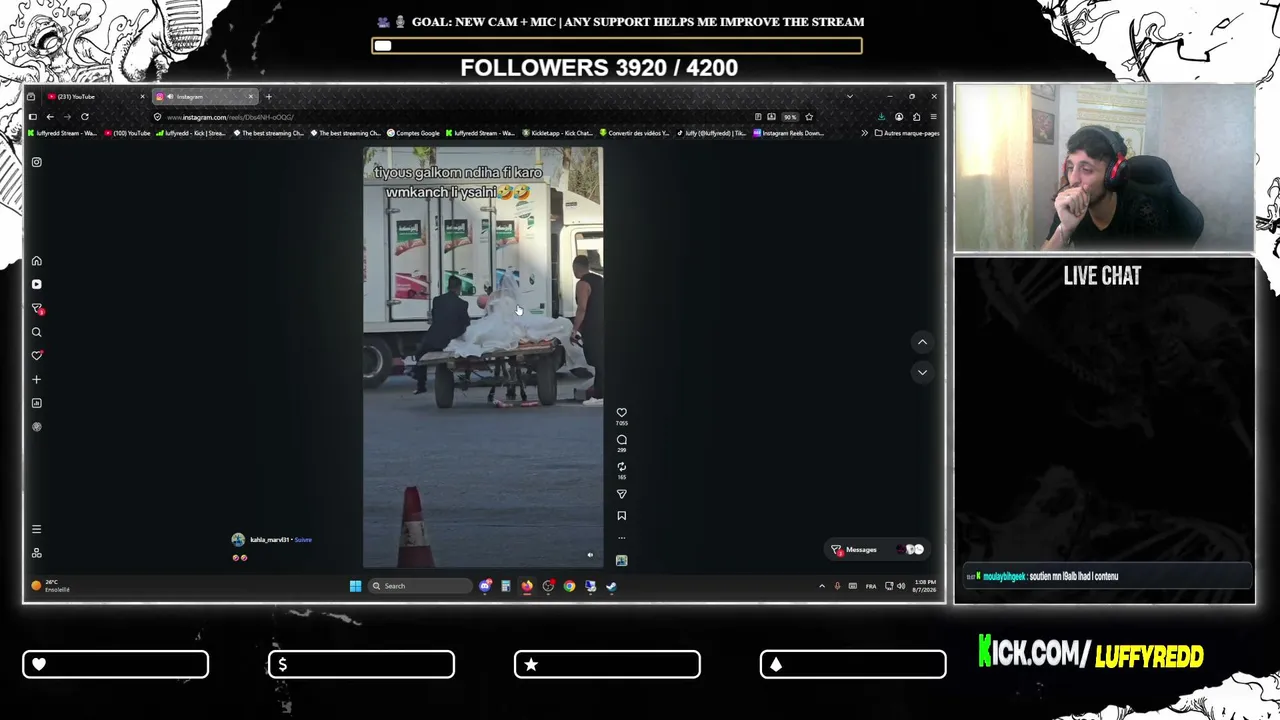The image size is (1280, 720).
Task: Open the browser downloads arrow icon
Action: coord(881,117)
